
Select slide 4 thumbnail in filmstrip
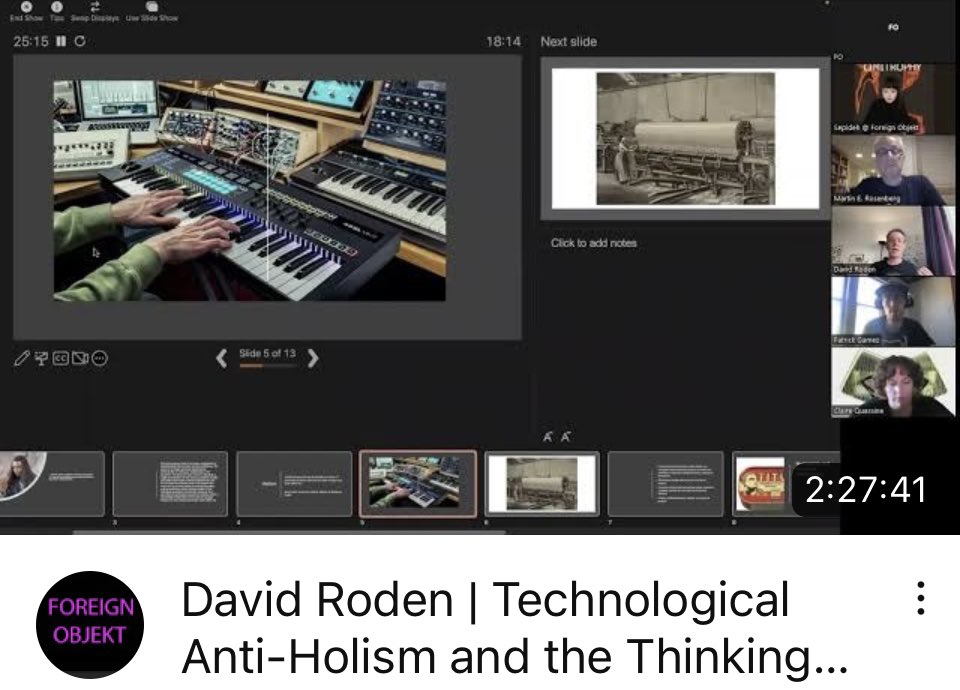pyautogui.click(x=294, y=484)
